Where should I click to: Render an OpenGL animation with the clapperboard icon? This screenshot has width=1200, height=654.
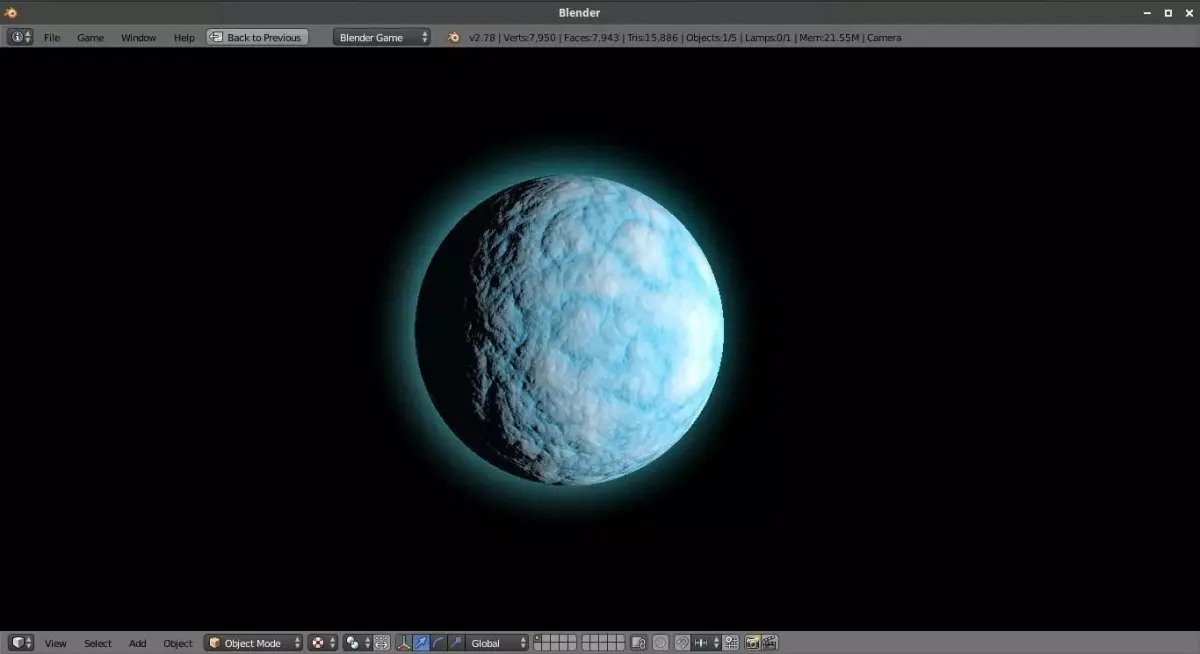770,643
